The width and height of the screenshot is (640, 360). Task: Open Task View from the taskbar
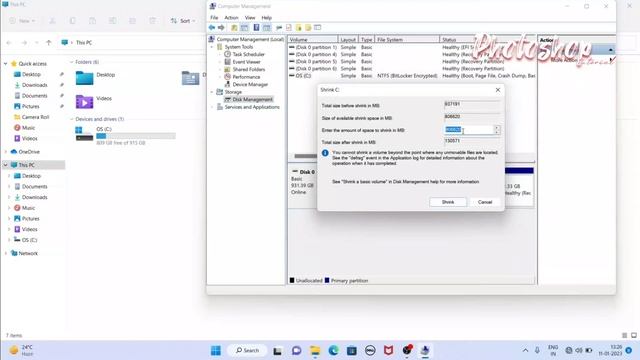(278, 350)
